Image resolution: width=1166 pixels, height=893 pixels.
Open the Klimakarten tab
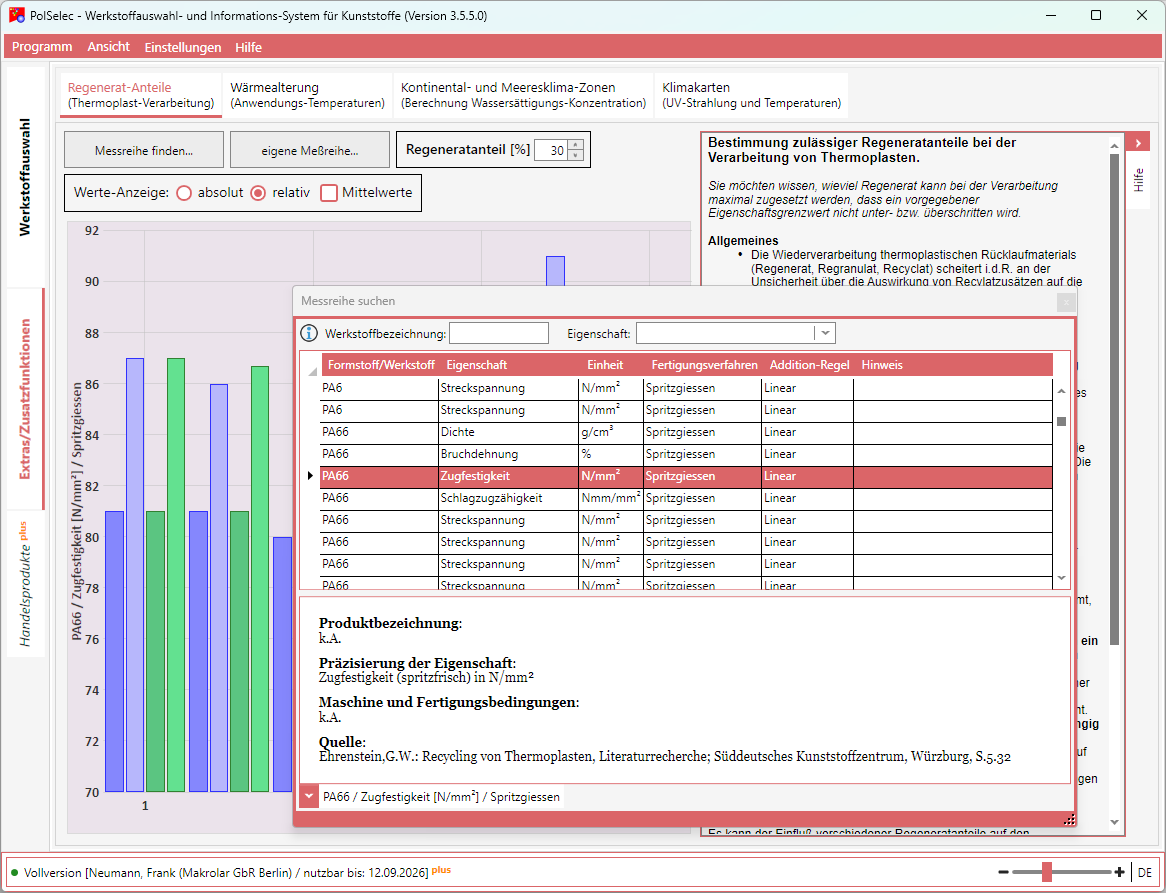[x=752, y=95]
